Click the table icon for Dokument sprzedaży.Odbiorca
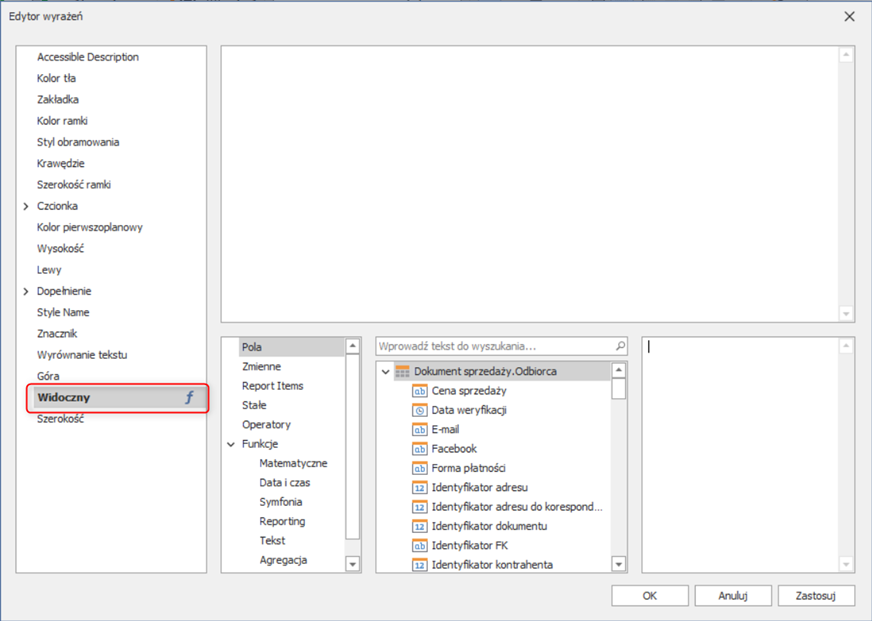Screen dimensions: 872x621 pyautogui.click(x=402, y=371)
